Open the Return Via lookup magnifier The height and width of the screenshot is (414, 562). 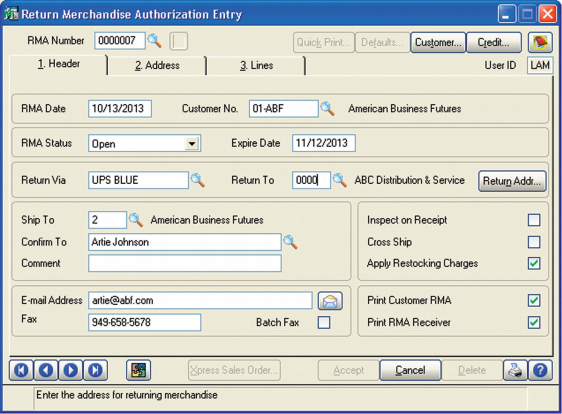click(197, 180)
